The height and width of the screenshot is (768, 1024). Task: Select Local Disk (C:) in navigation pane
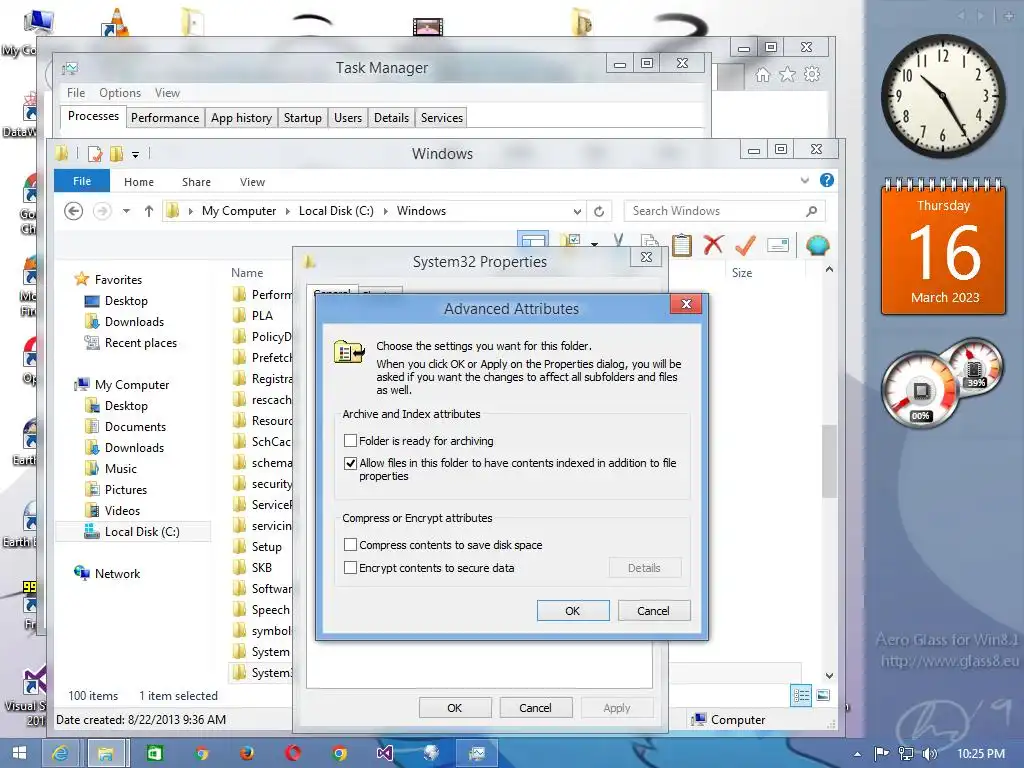[x=133, y=532]
